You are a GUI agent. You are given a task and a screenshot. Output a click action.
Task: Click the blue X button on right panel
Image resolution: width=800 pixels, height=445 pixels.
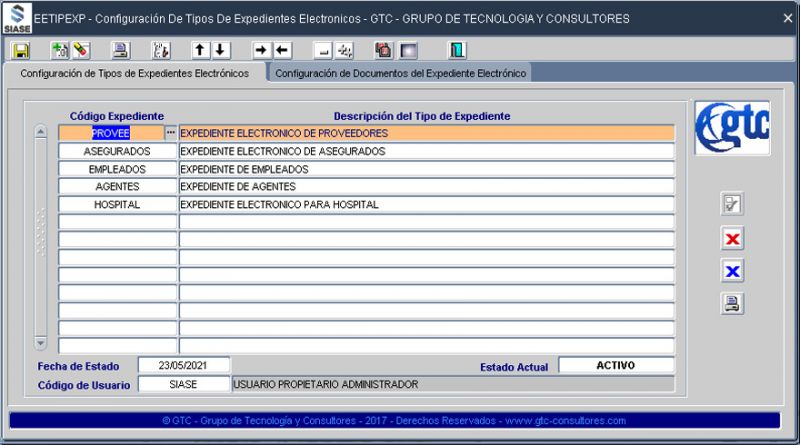point(733,271)
